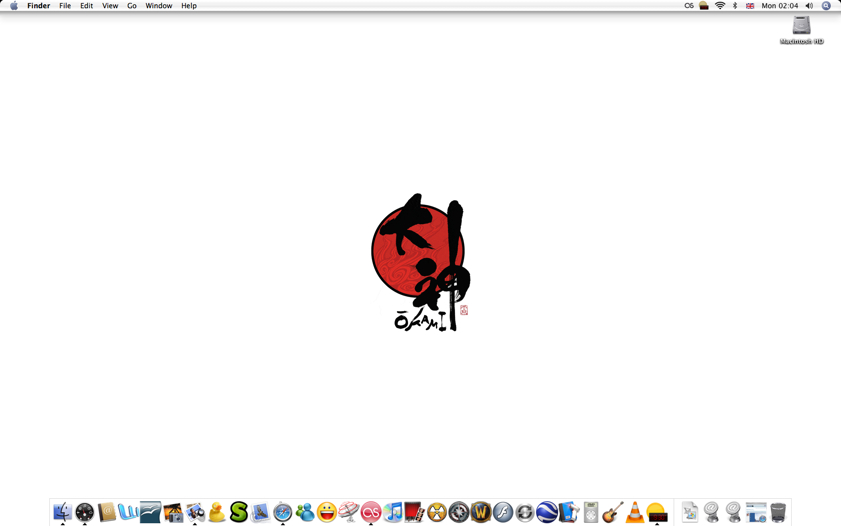Open the green S app icon
The width and height of the screenshot is (841, 526).
click(x=239, y=512)
